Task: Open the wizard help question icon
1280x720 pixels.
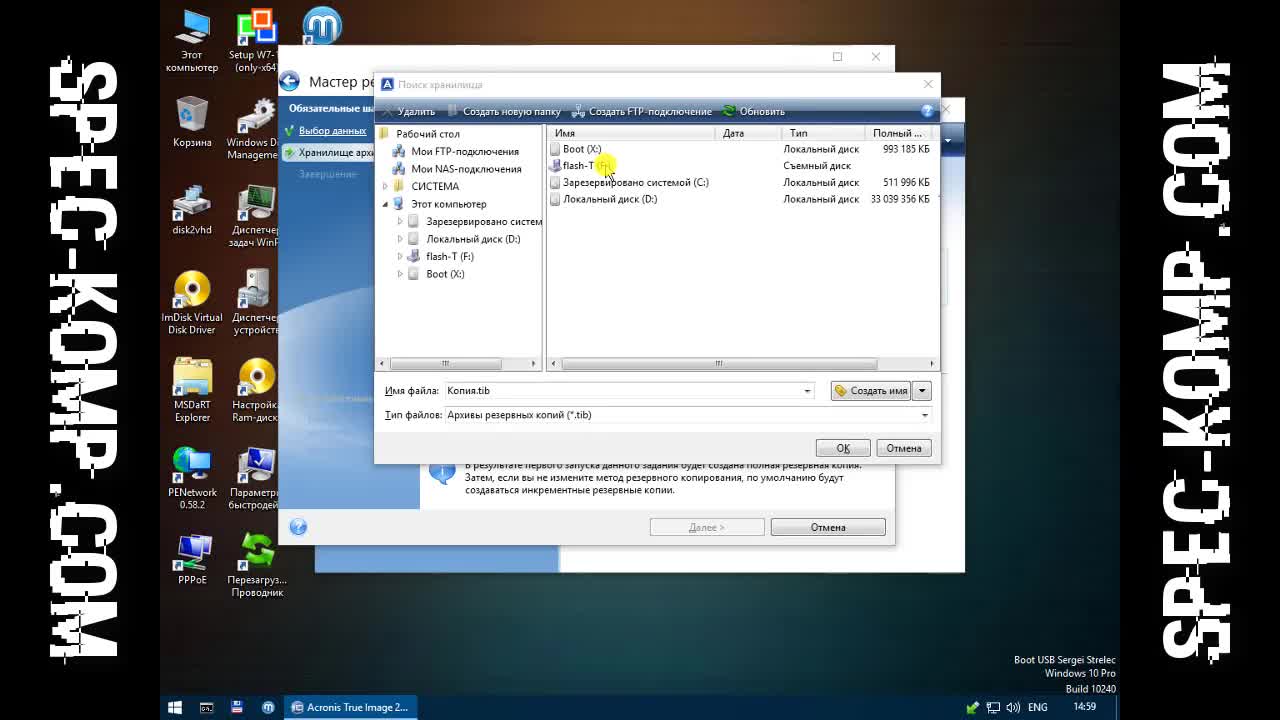Action: 298,527
